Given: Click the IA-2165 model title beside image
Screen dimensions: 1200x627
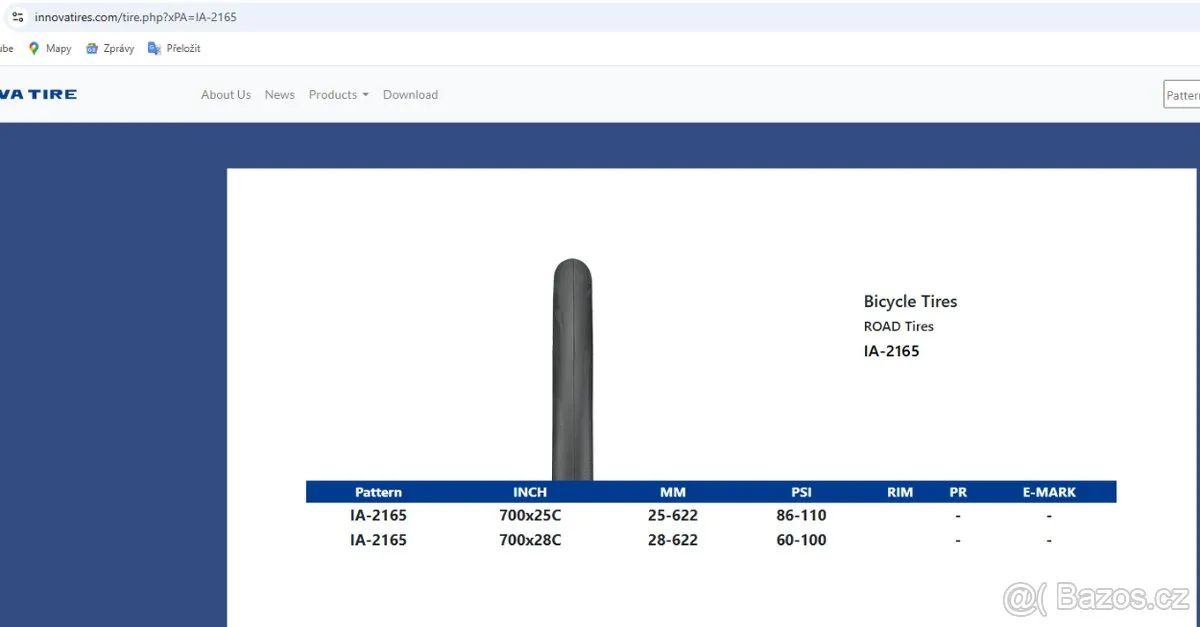Looking at the screenshot, I should [x=891, y=351].
